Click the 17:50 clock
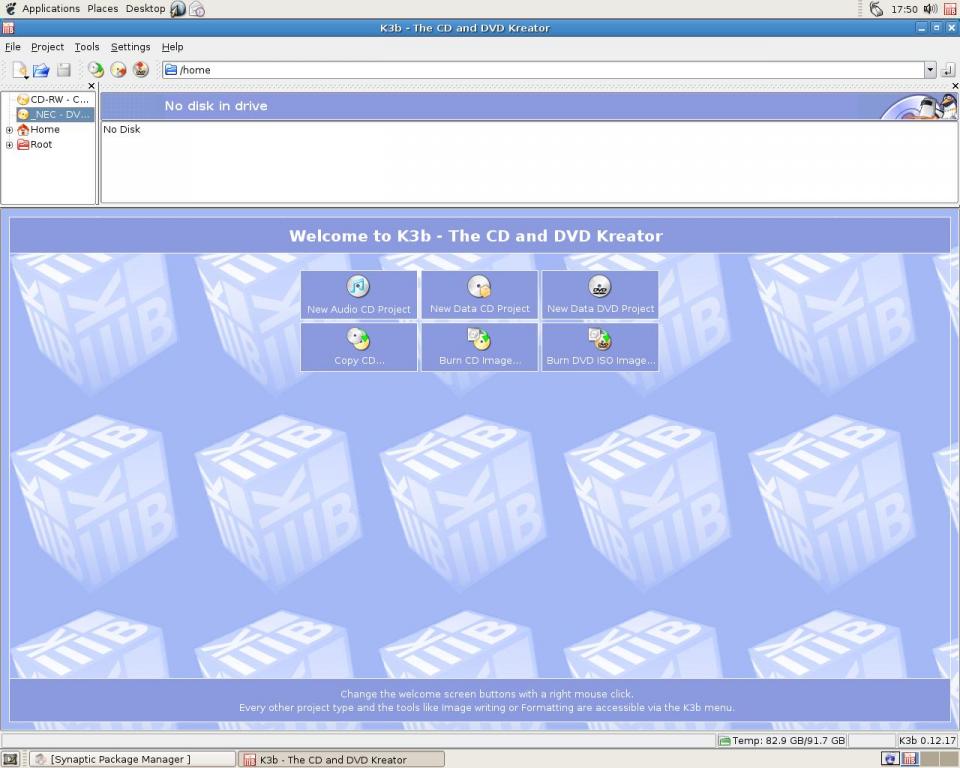 (x=904, y=9)
